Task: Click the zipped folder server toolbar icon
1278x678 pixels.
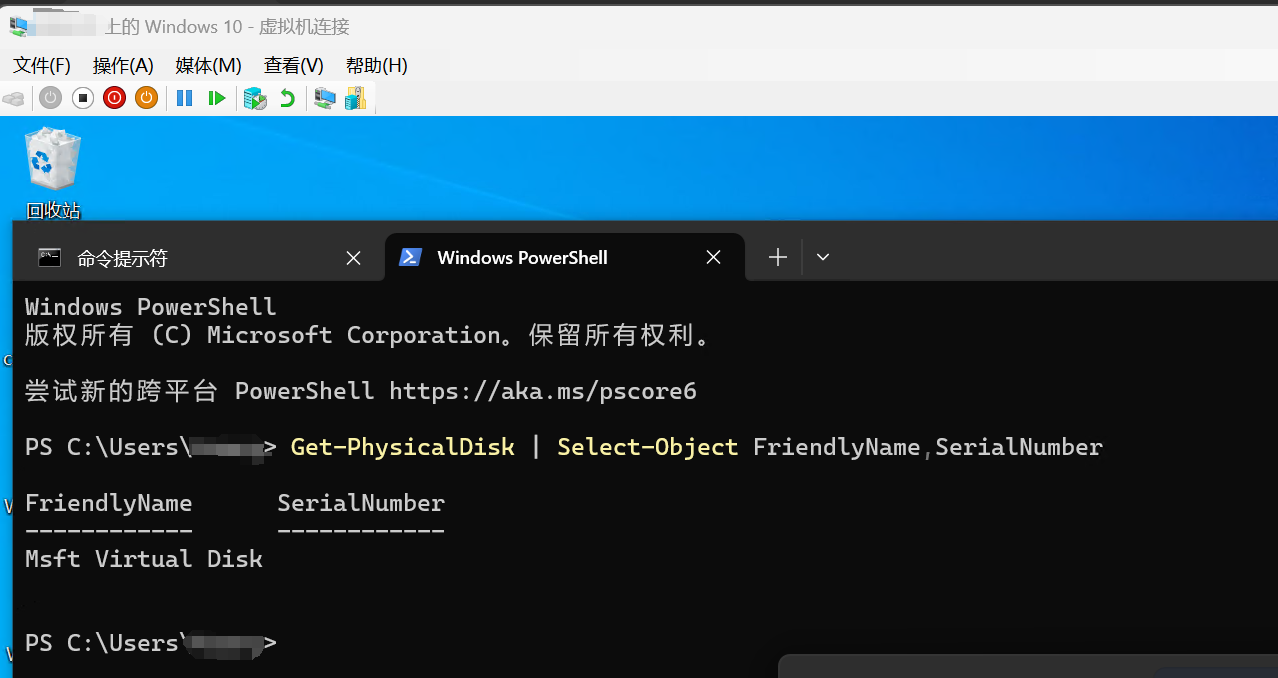Action: pyautogui.click(x=355, y=98)
